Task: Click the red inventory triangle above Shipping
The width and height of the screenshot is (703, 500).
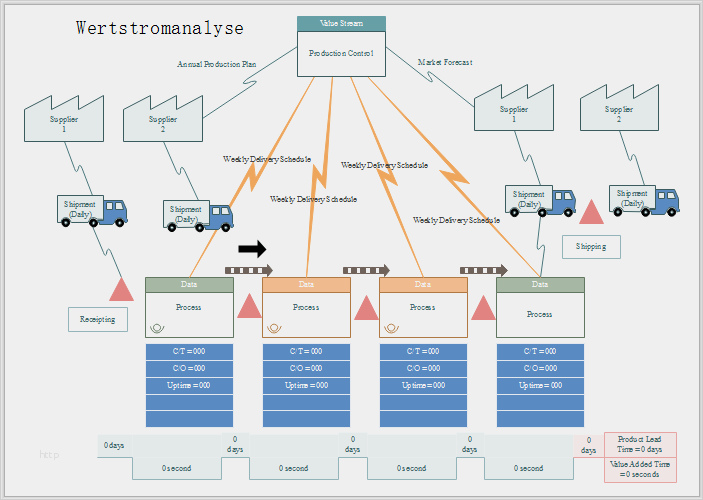Action: point(591,212)
